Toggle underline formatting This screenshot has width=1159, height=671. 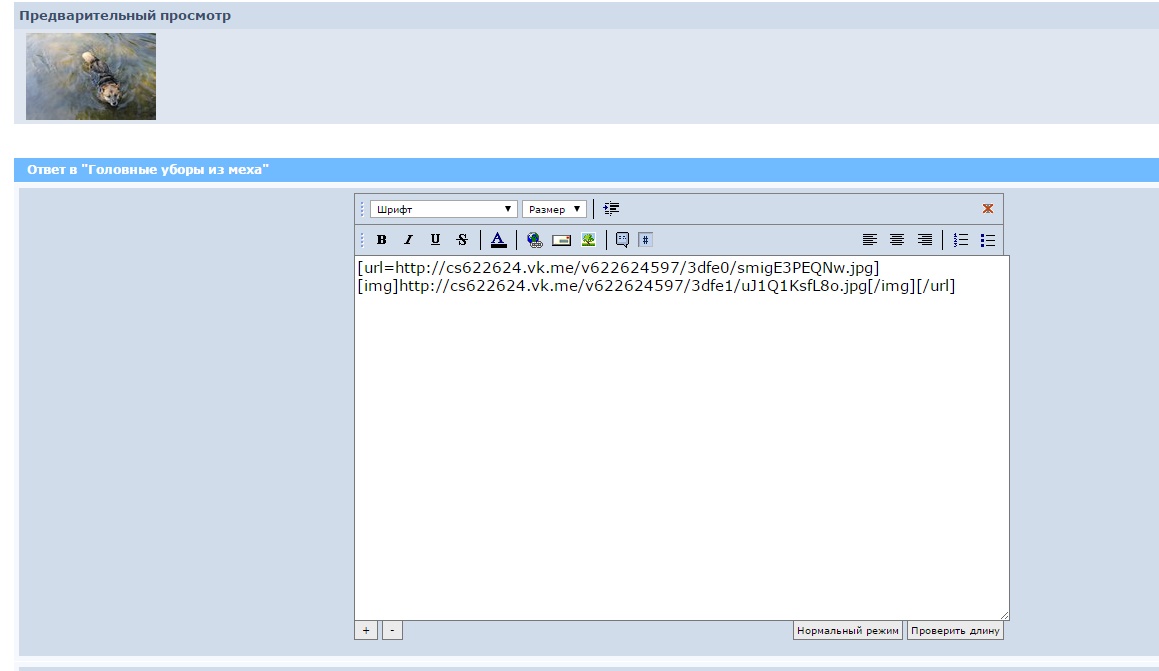(435, 239)
